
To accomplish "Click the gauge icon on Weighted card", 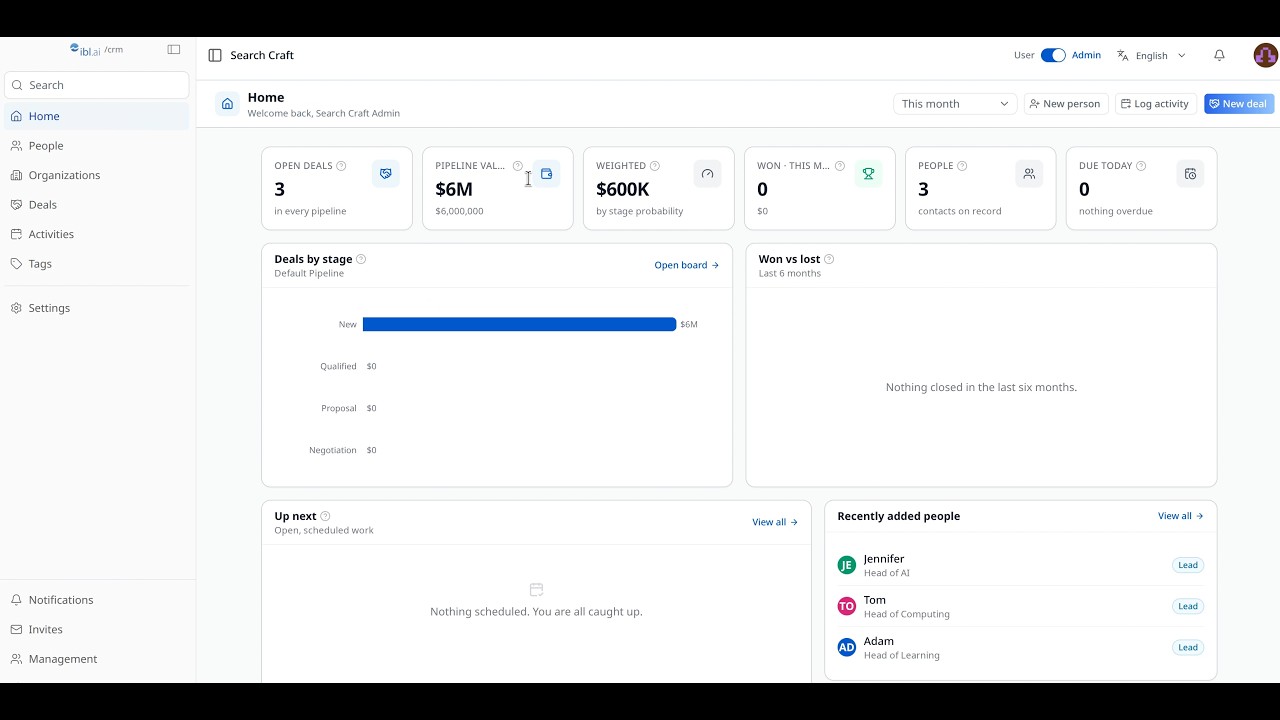I will [x=707, y=174].
